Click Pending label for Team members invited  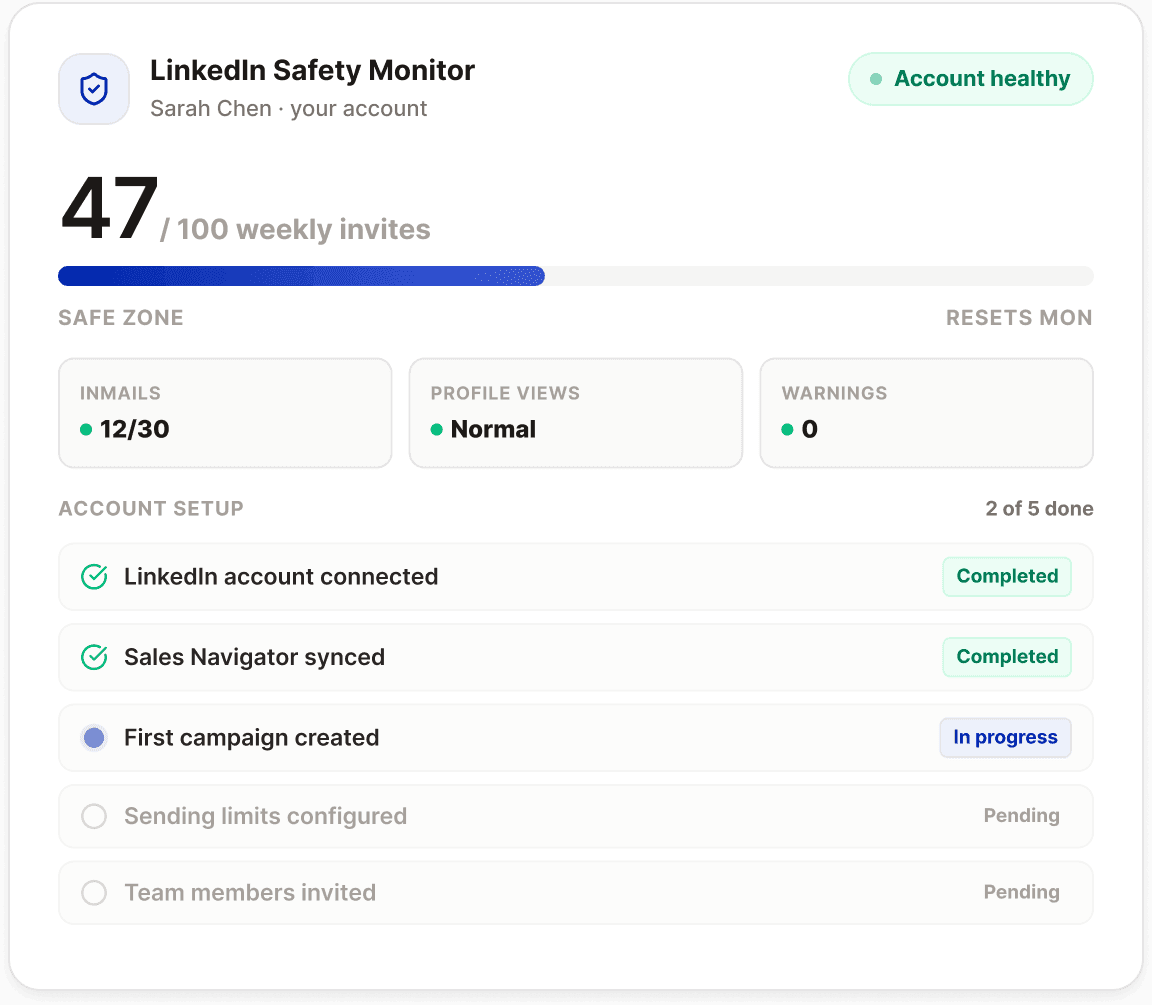pyautogui.click(x=1021, y=892)
